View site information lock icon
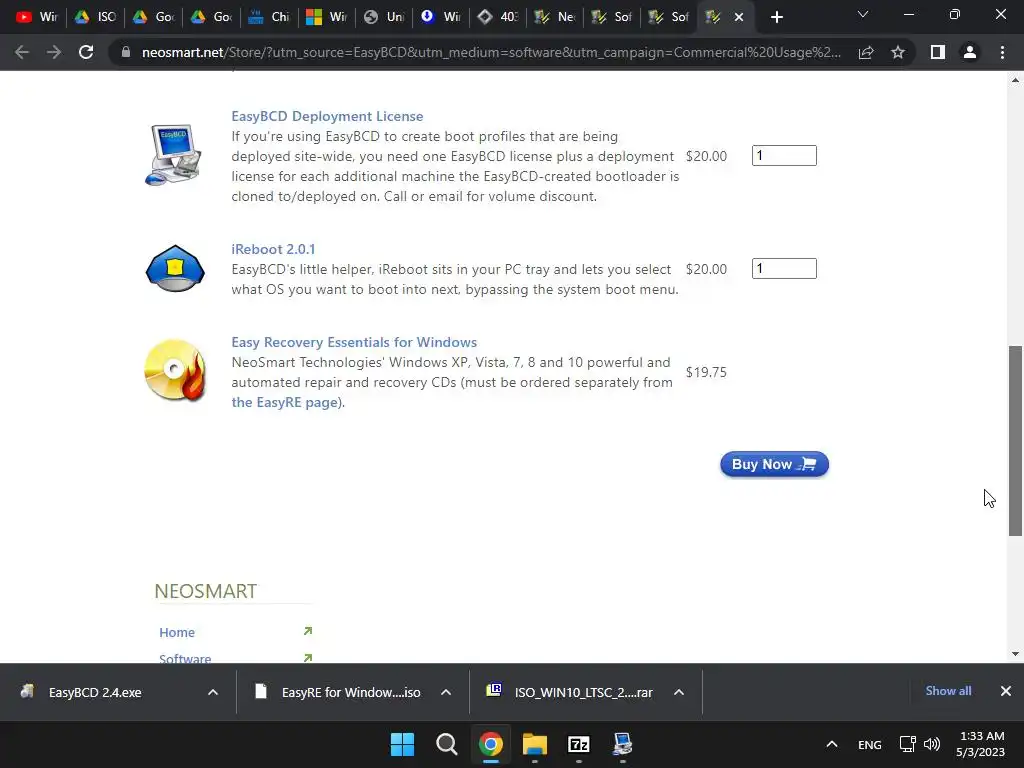 click(x=126, y=52)
